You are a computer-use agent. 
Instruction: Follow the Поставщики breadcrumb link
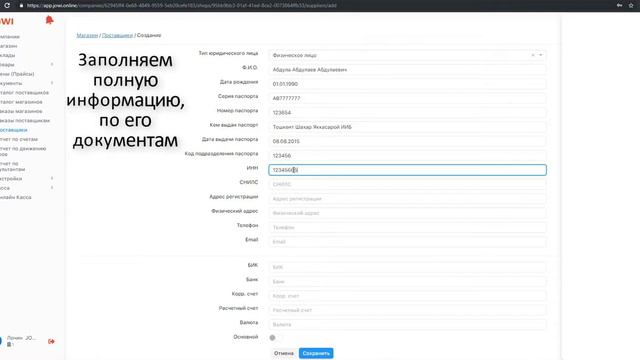coord(118,36)
